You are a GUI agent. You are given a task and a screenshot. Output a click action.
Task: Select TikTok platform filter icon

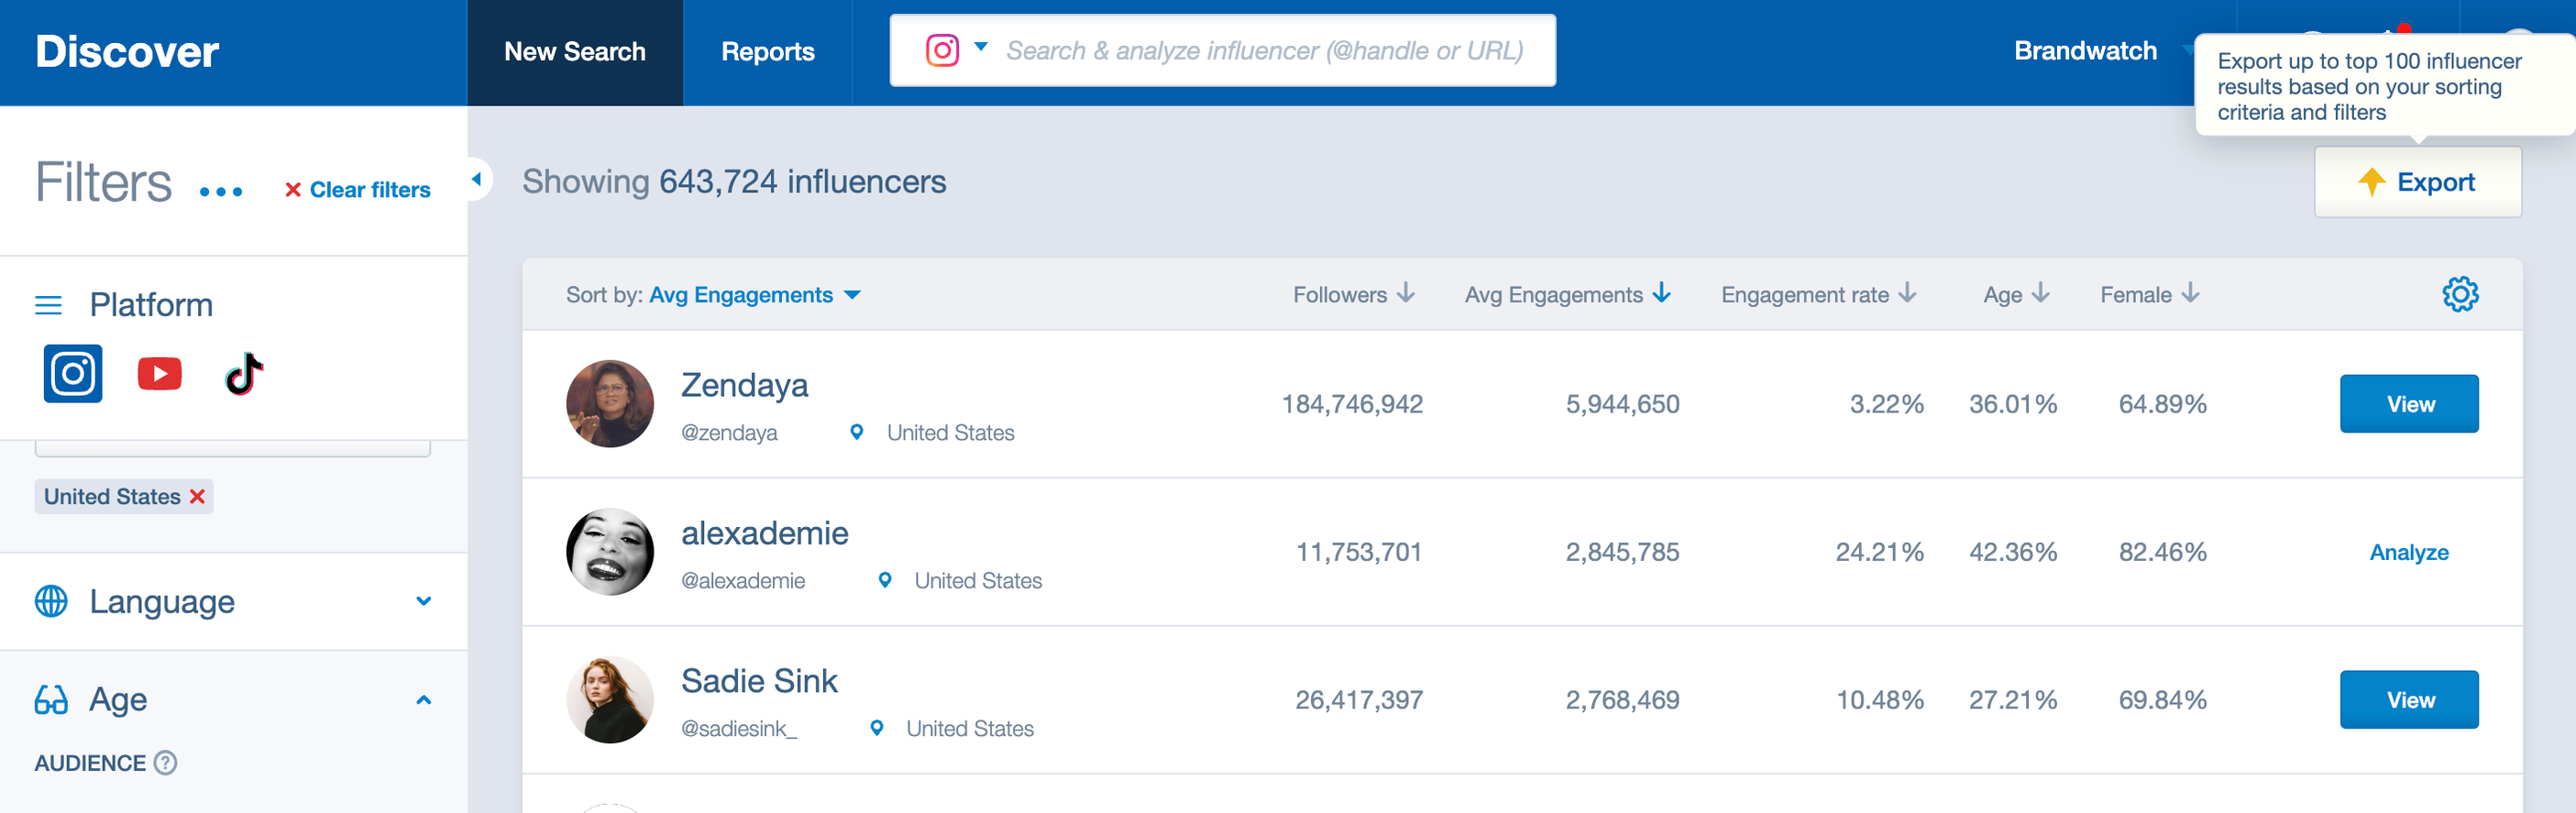click(244, 374)
